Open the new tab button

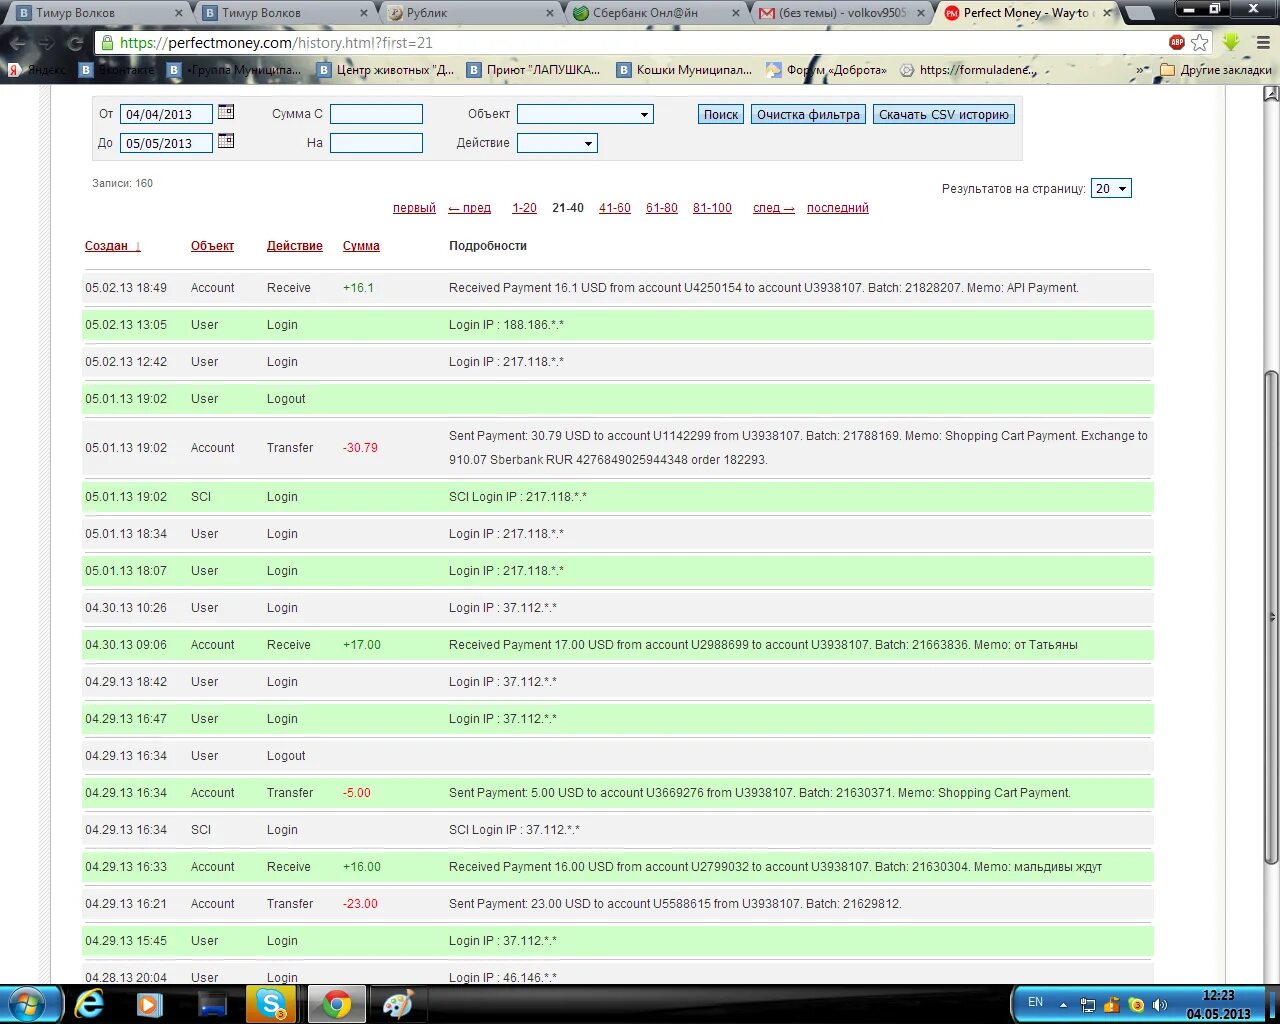pos(1138,13)
